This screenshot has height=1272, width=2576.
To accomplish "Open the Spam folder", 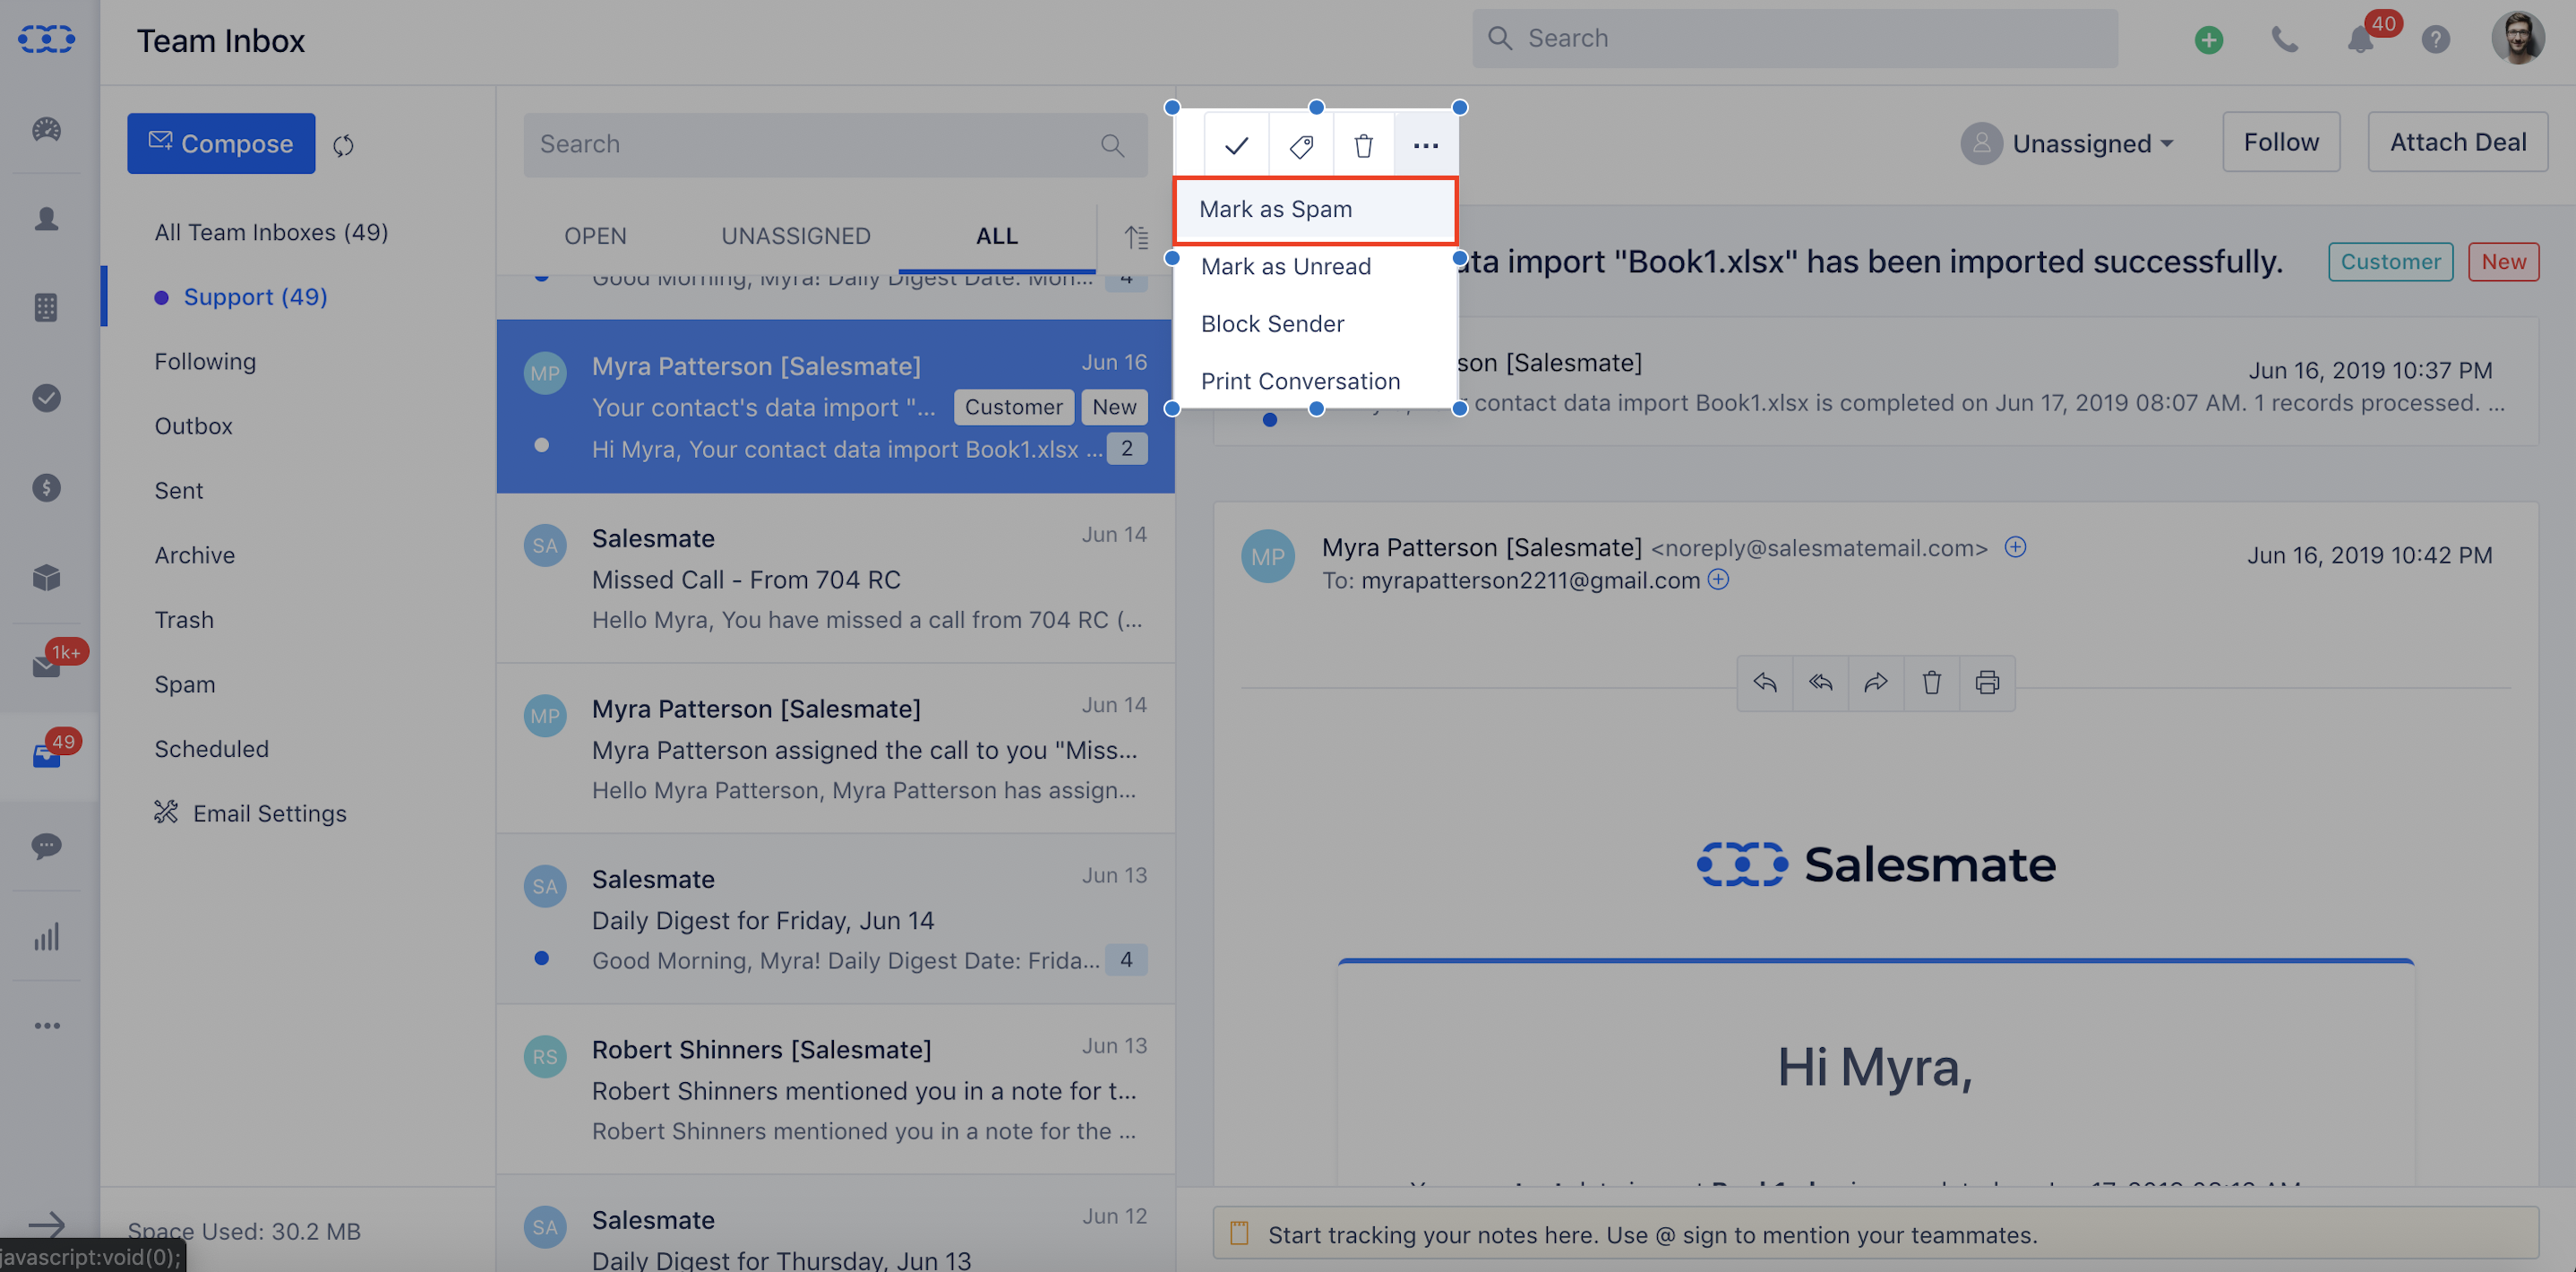I will click(x=185, y=684).
